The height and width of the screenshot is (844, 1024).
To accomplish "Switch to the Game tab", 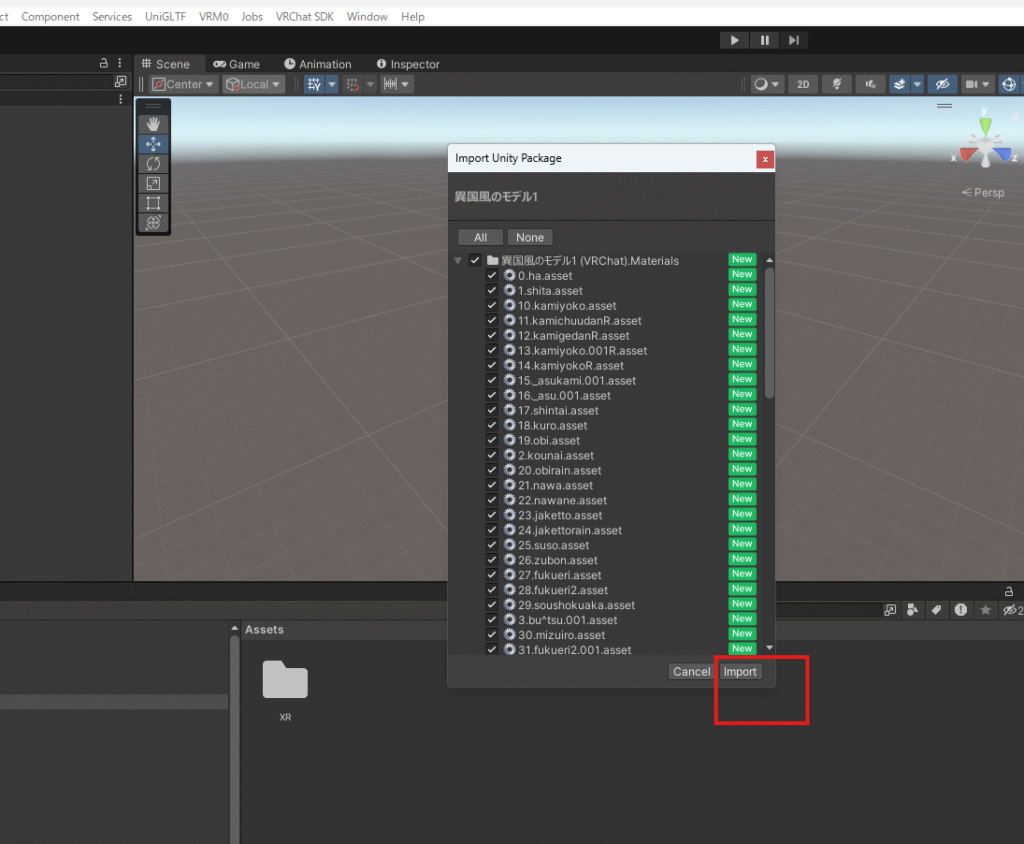I will point(236,64).
